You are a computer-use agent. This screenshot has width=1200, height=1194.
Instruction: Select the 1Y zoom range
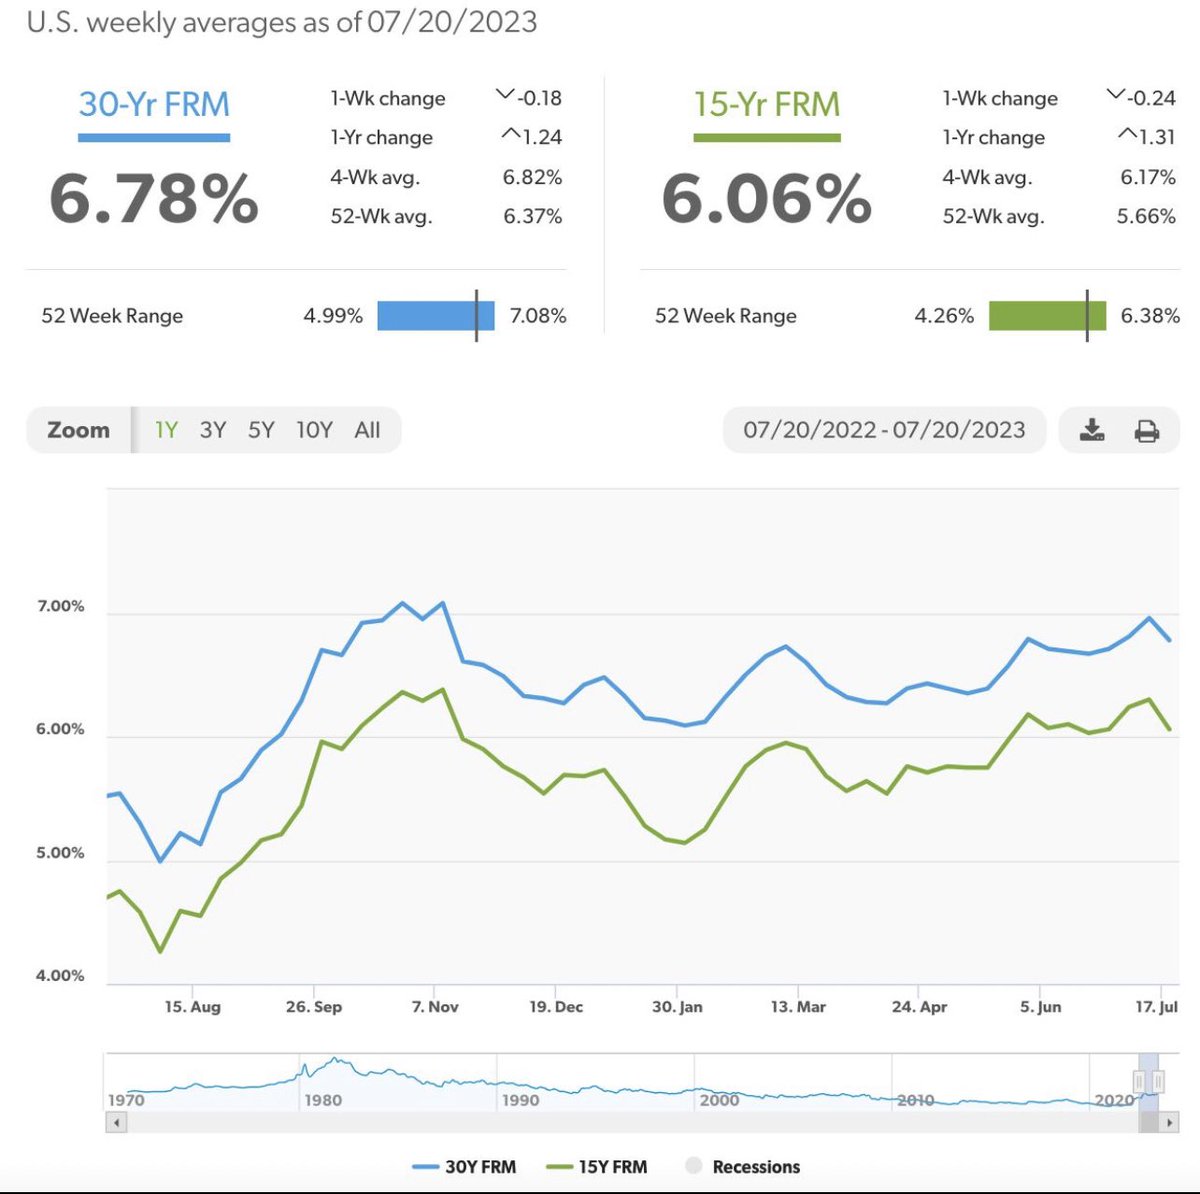166,430
